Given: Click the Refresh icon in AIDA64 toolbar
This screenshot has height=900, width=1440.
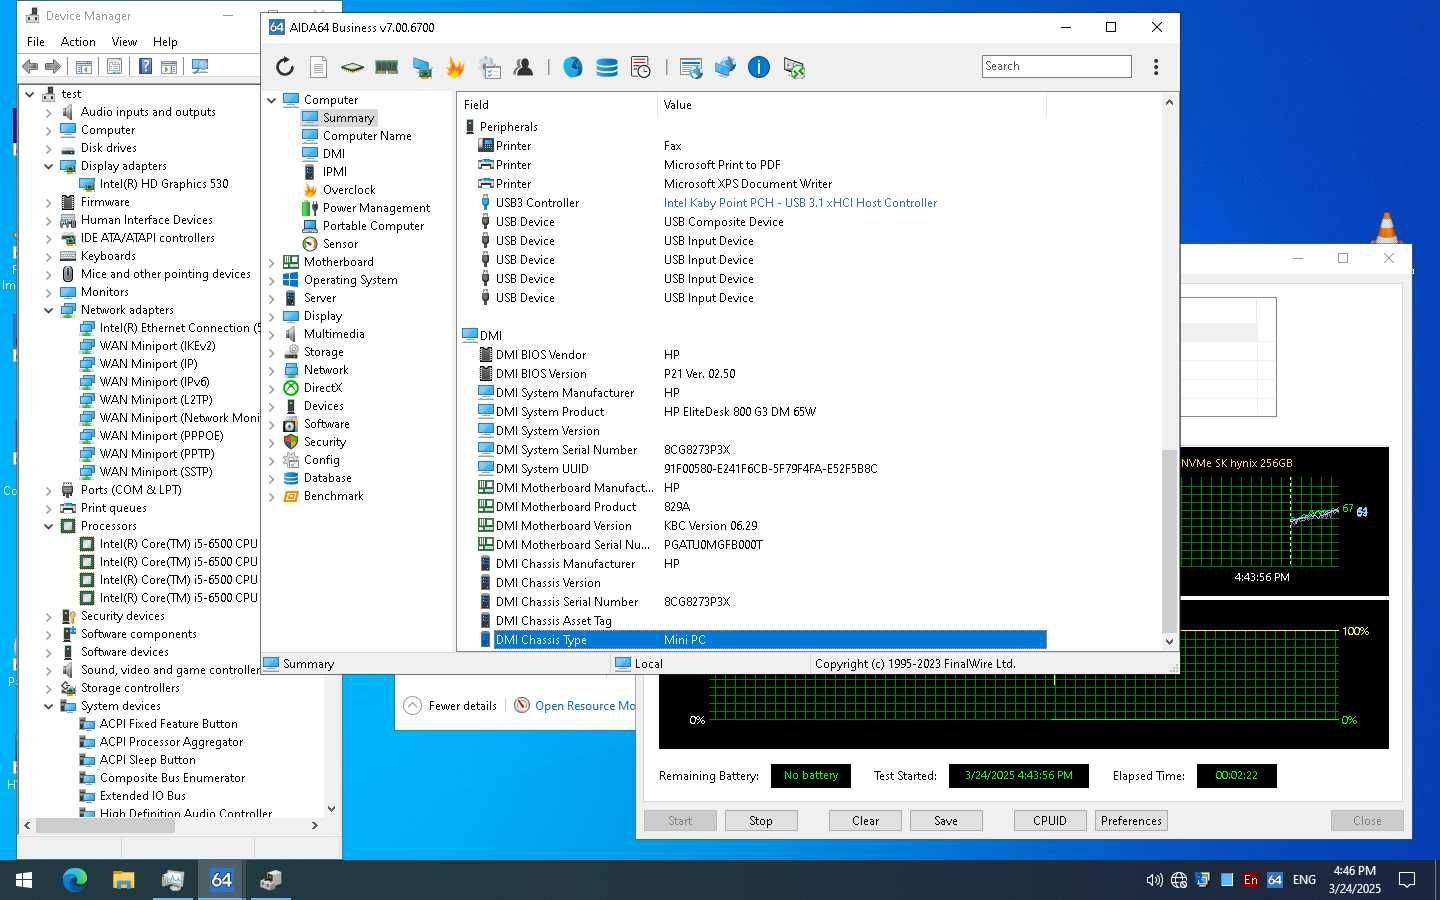Looking at the screenshot, I should [x=285, y=67].
